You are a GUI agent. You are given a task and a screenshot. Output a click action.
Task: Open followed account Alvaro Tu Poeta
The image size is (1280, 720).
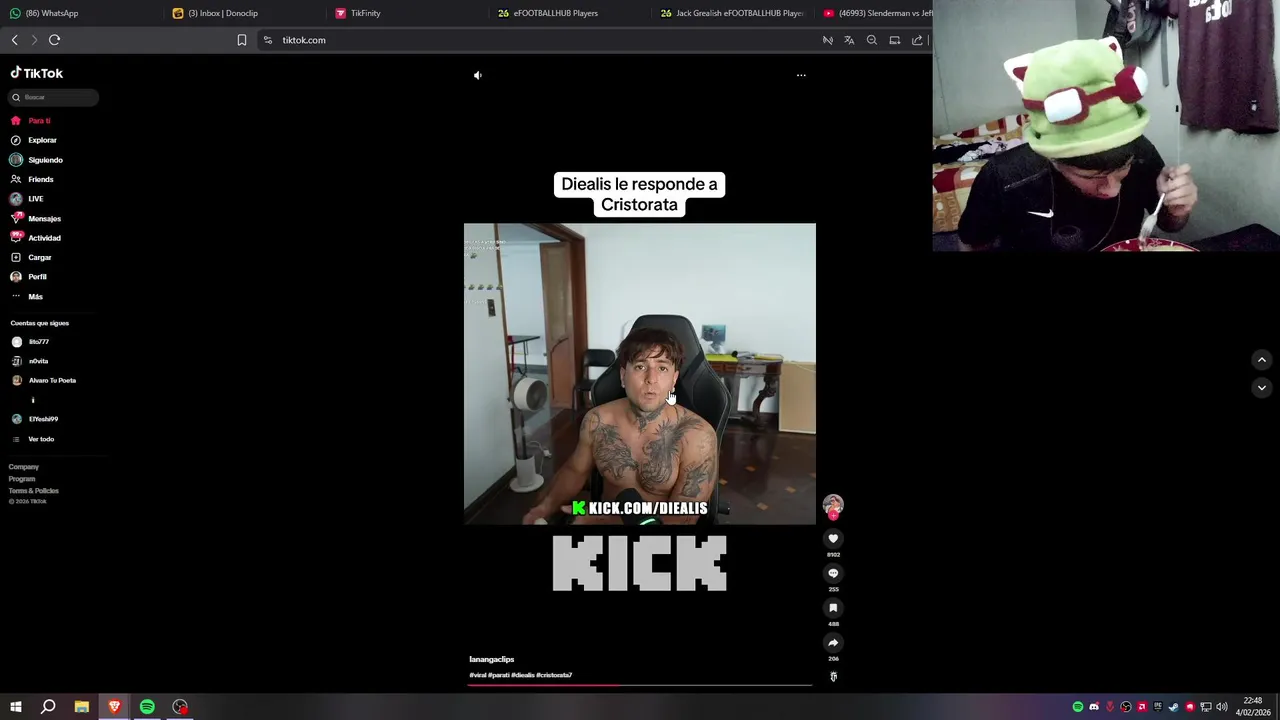[43, 380]
